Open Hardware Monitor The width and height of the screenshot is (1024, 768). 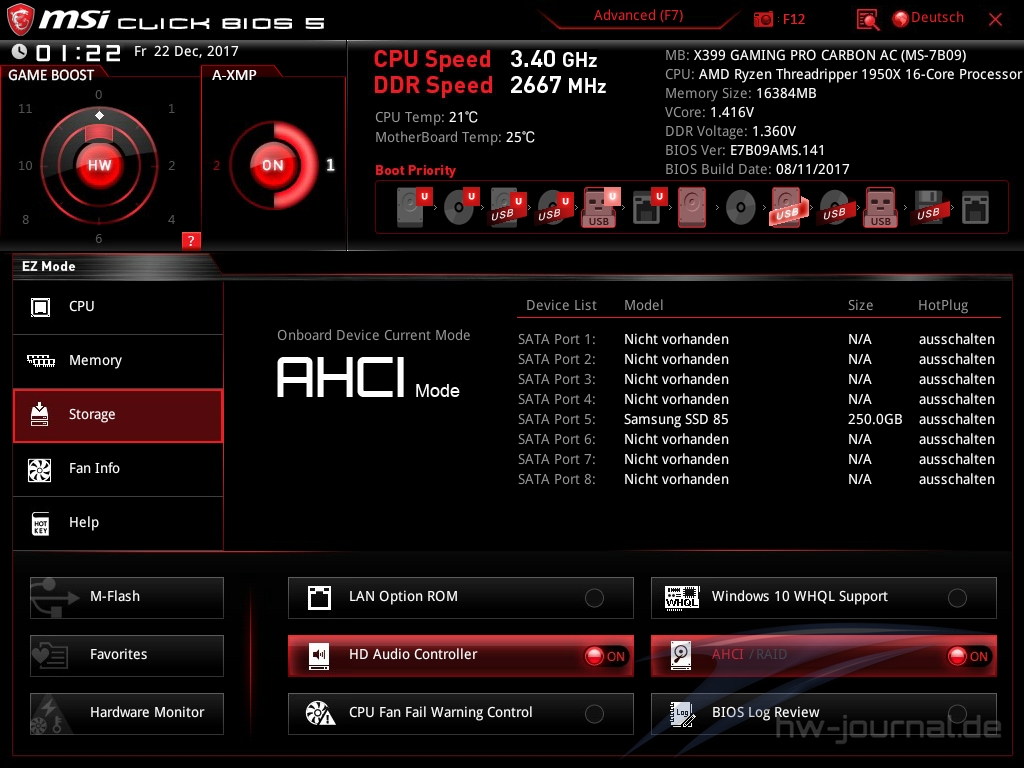pyautogui.click(x=127, y=714)
